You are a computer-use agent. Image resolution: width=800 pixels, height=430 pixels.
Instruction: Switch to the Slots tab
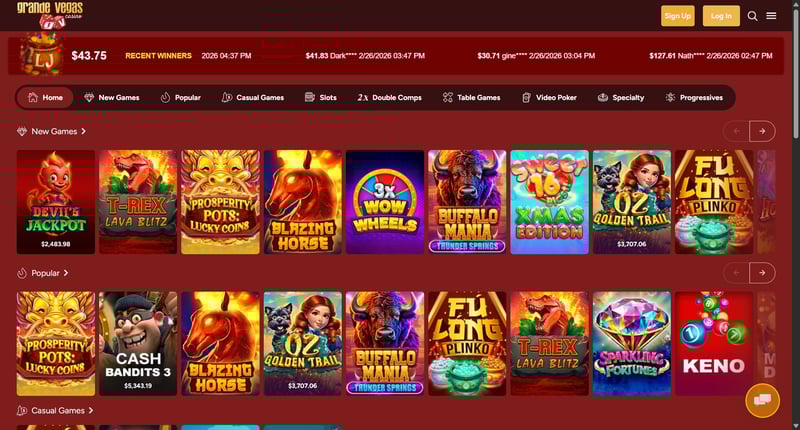320,97
